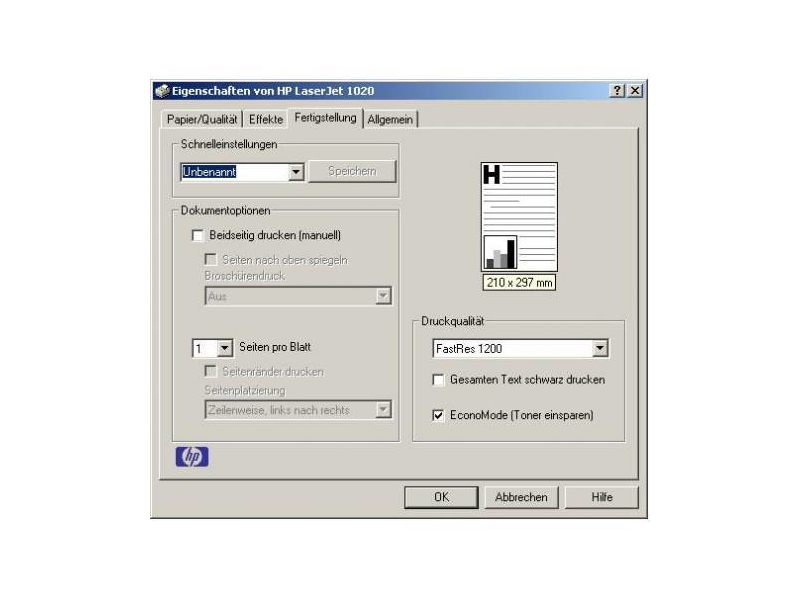
Task: Expand the Seiten pro Blatt dropdown
Action: coord(224,348)
